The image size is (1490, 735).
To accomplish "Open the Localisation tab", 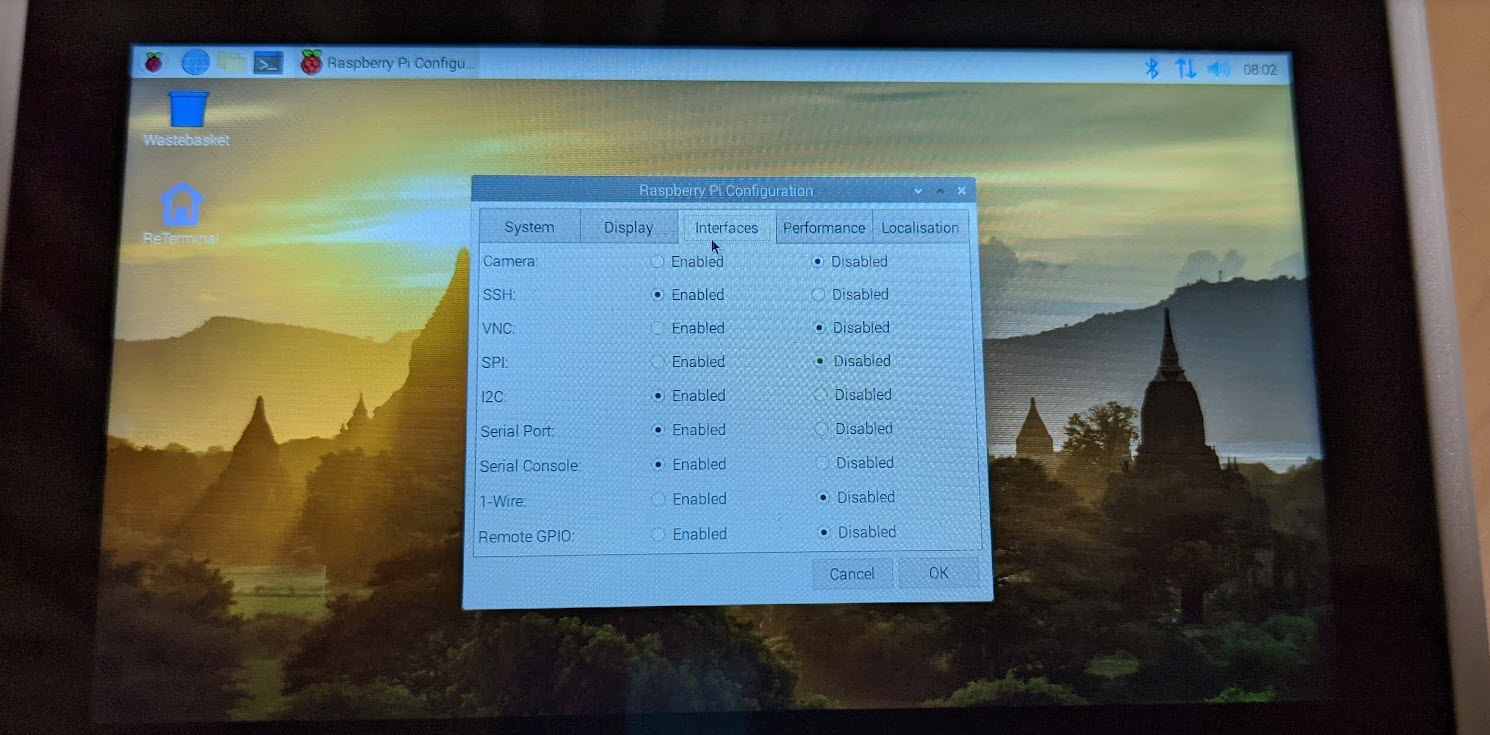I will tap(920, 228).
